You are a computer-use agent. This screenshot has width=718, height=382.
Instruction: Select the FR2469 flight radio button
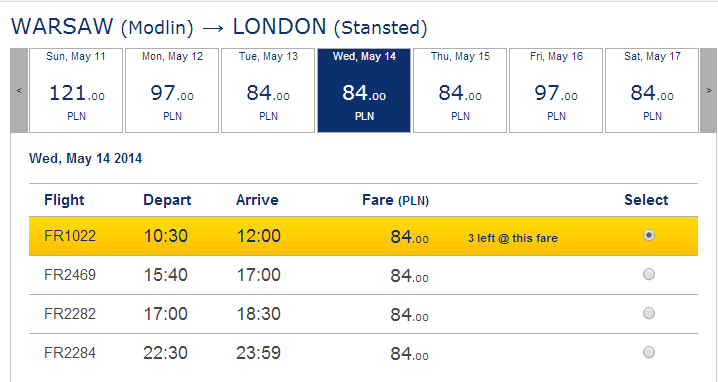(x=648, y=274)
